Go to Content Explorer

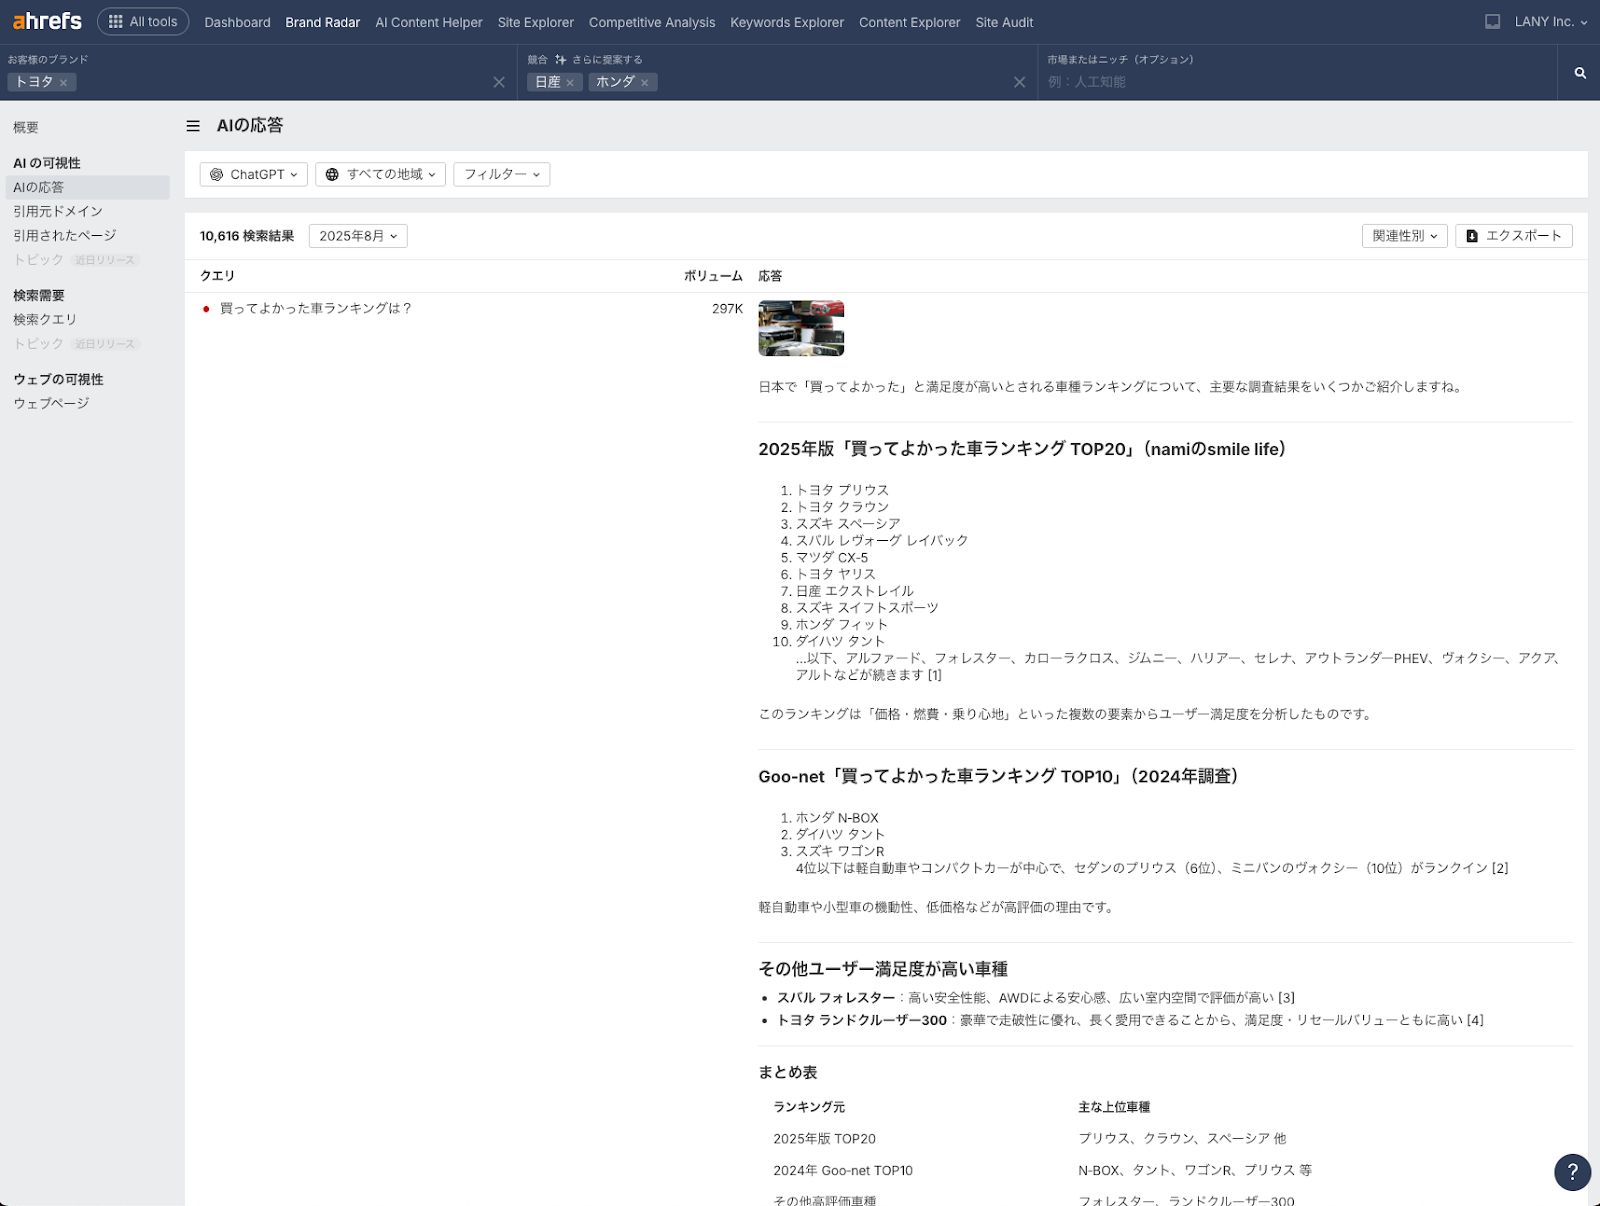tap(909, 22)
